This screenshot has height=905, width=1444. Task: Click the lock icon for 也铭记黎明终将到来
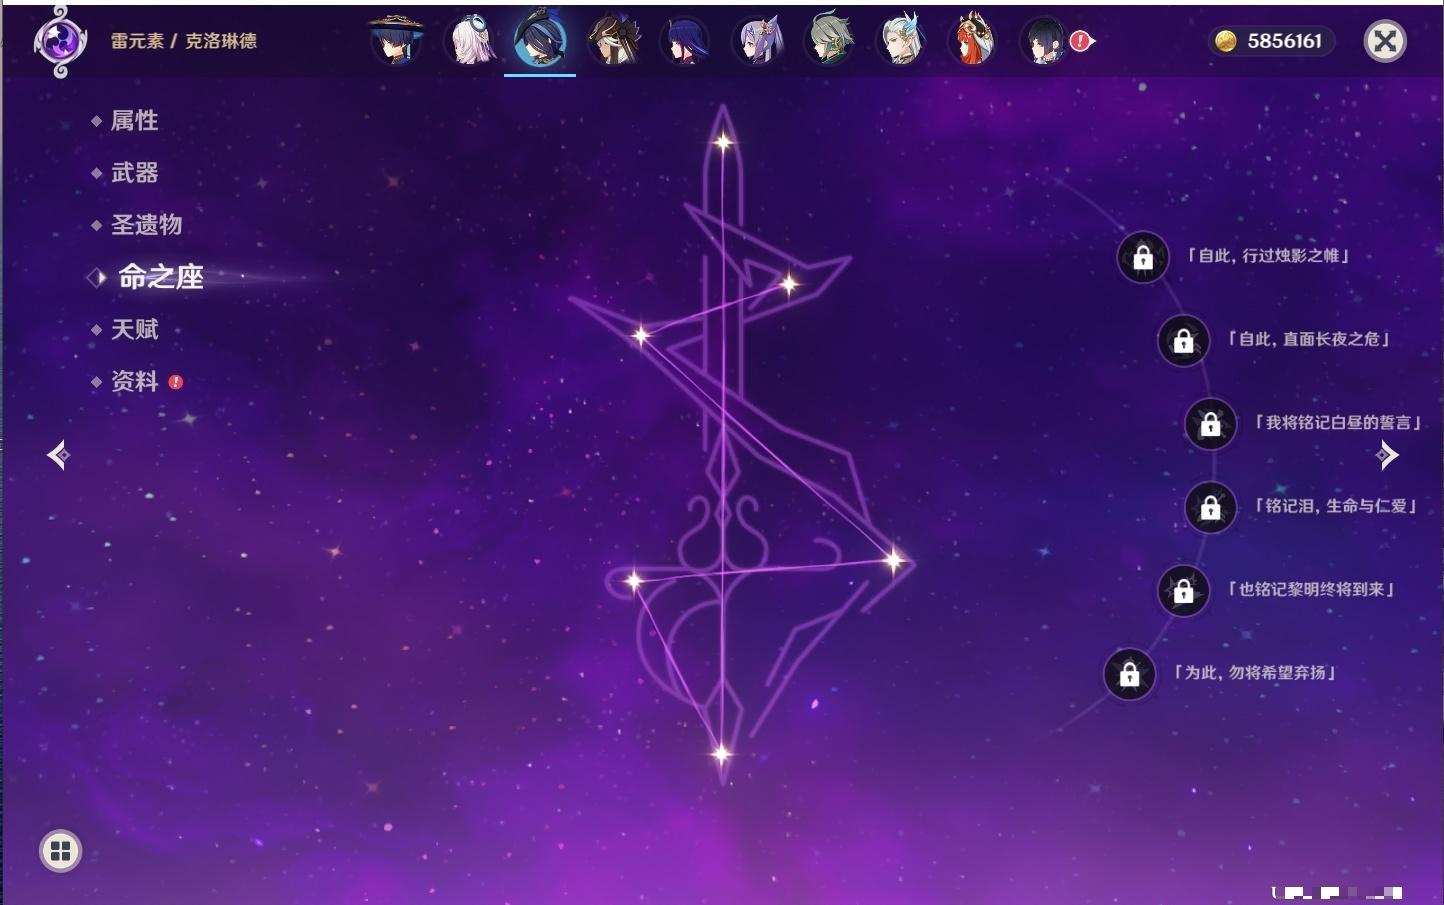(1183, 591)
